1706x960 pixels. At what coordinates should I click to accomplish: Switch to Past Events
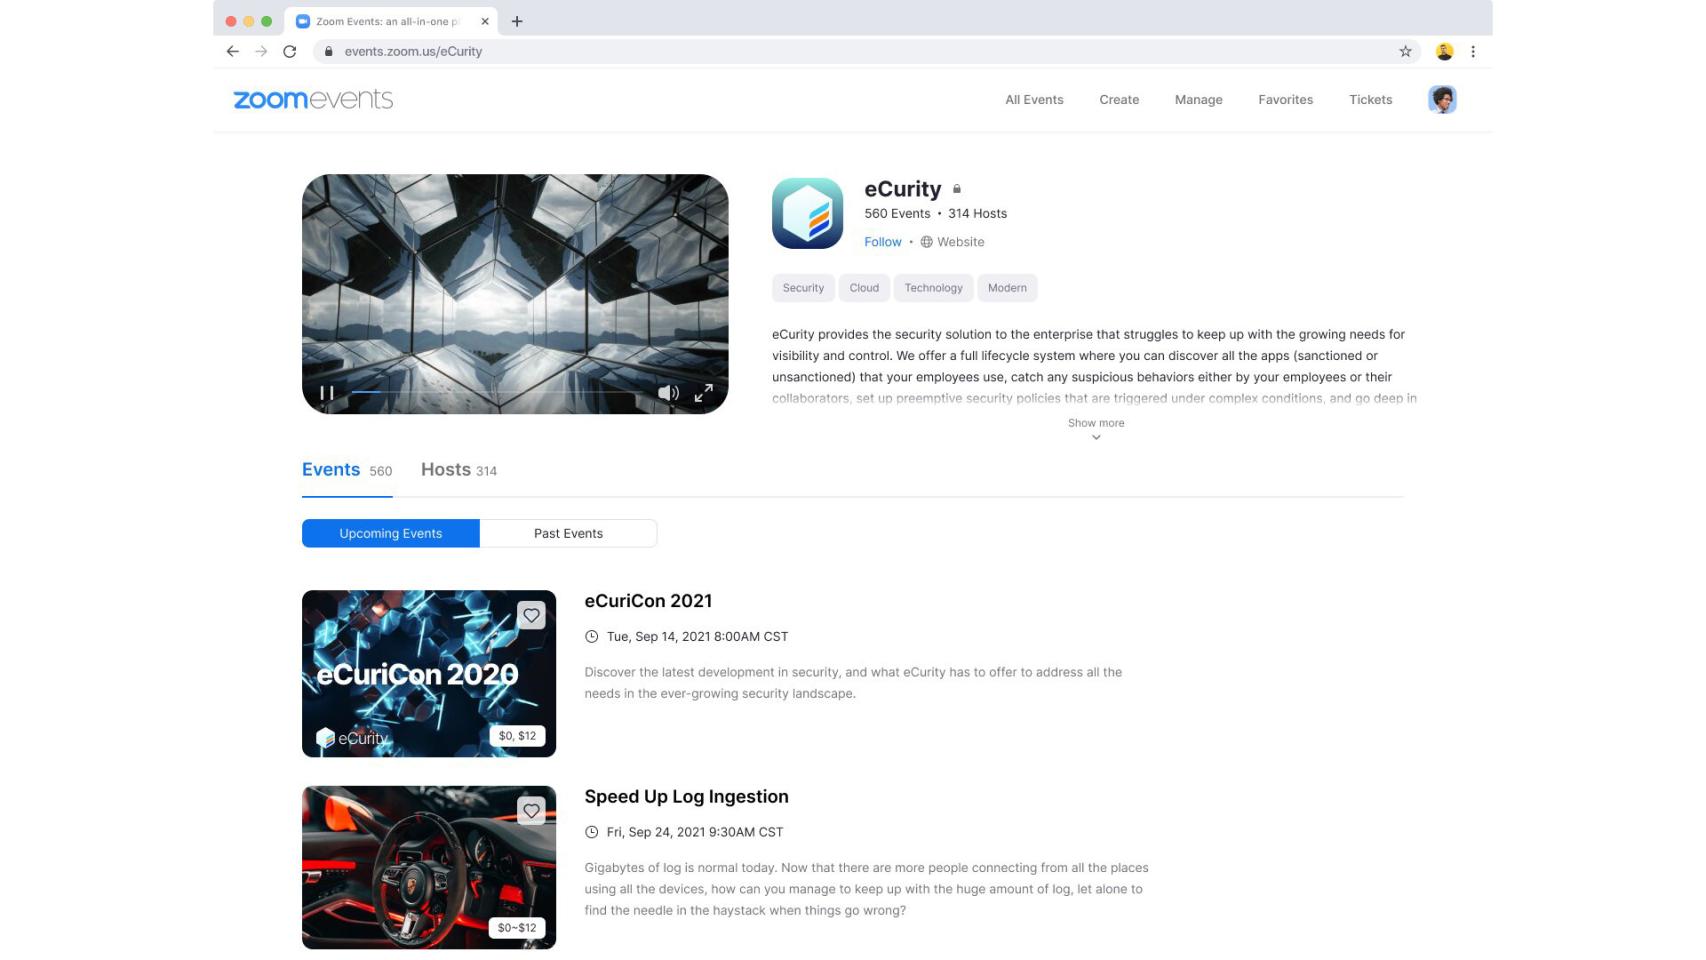(x=568, y=533)
